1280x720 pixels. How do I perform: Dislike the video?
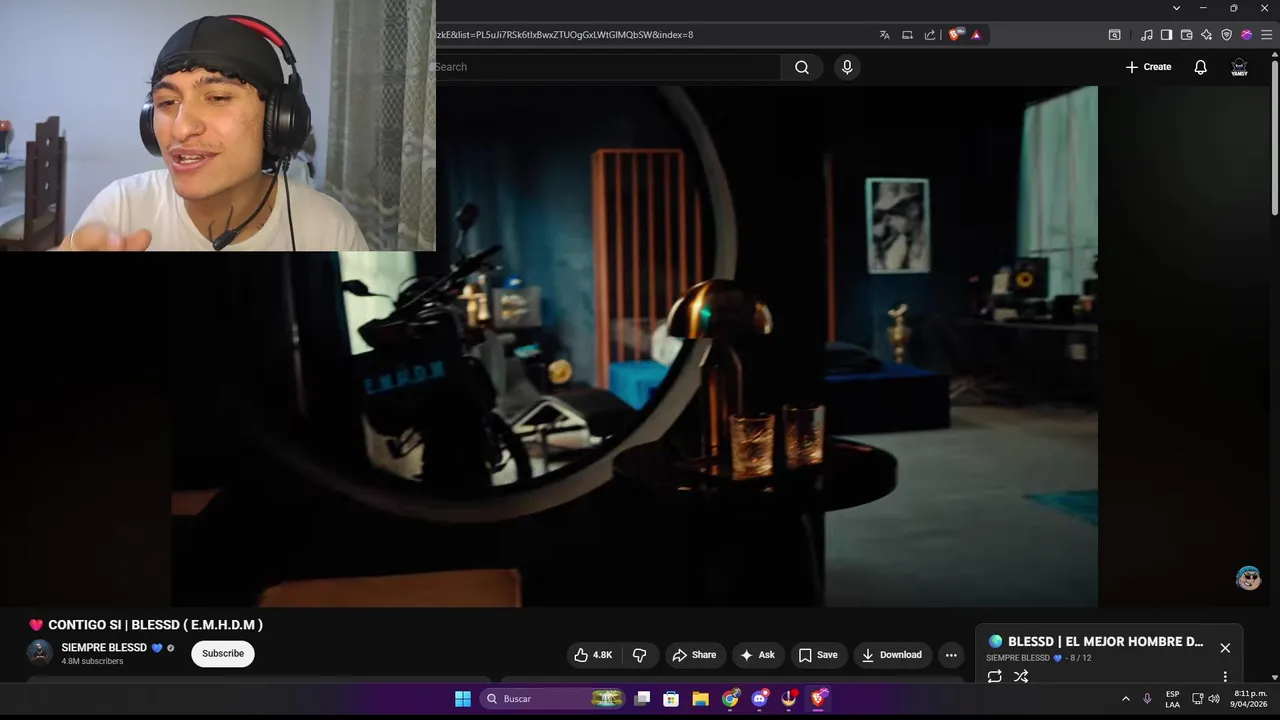(x=639, y=655)
